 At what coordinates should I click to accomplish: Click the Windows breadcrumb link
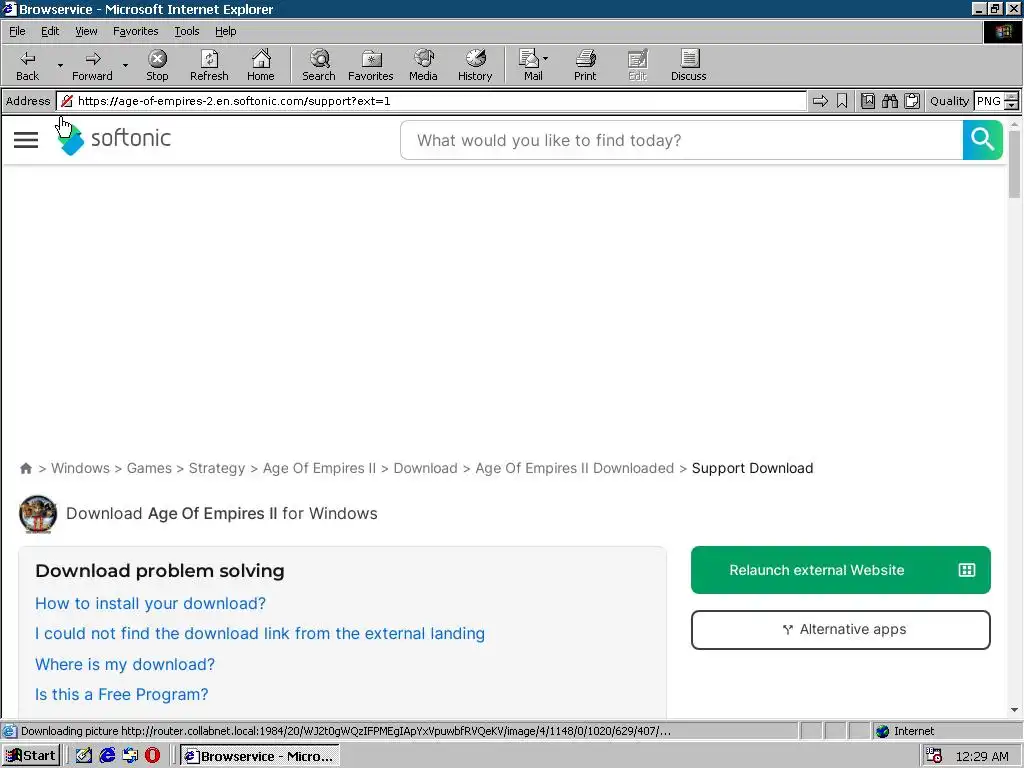pos(80,468)
